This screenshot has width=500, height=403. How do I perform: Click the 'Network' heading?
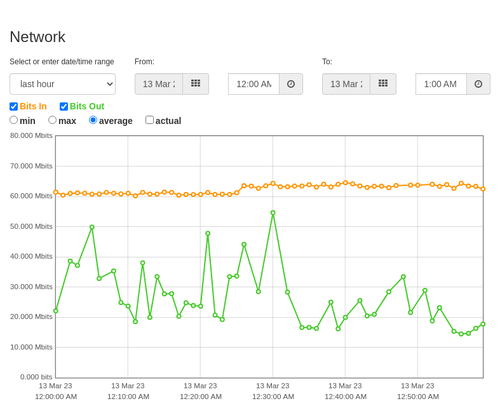coord(37,37)
